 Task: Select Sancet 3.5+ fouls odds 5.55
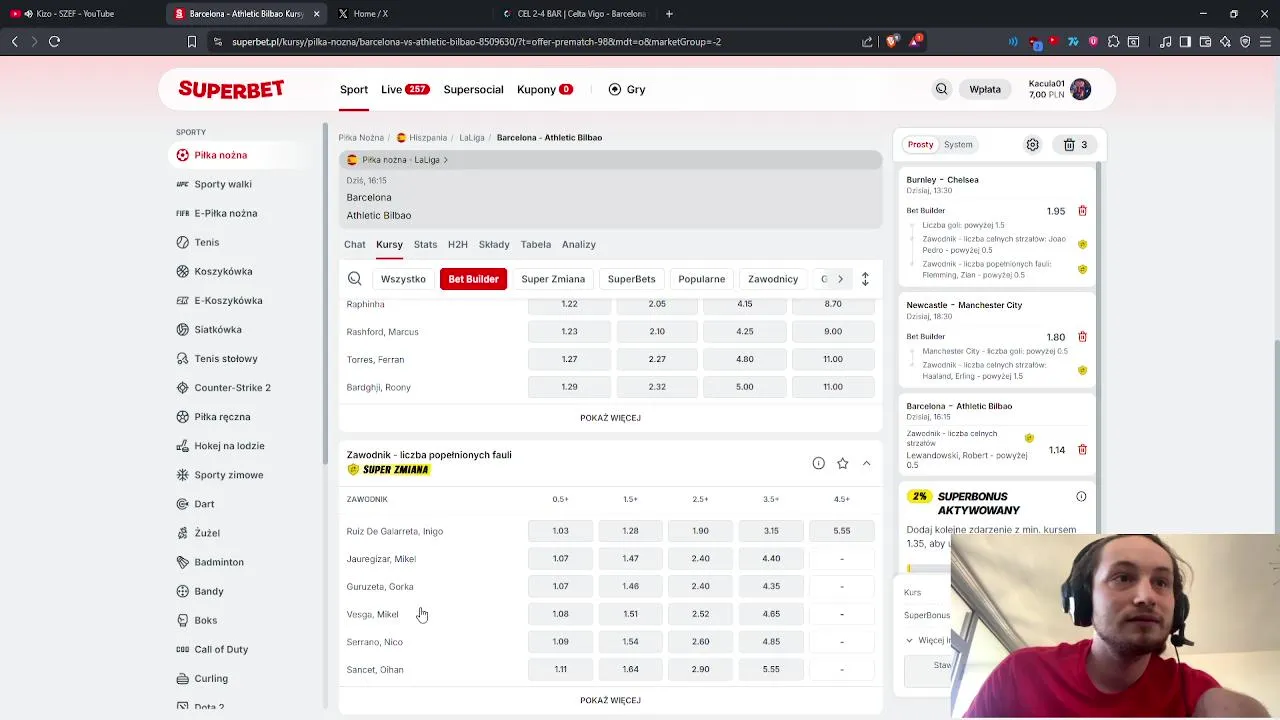click(771, 669)
